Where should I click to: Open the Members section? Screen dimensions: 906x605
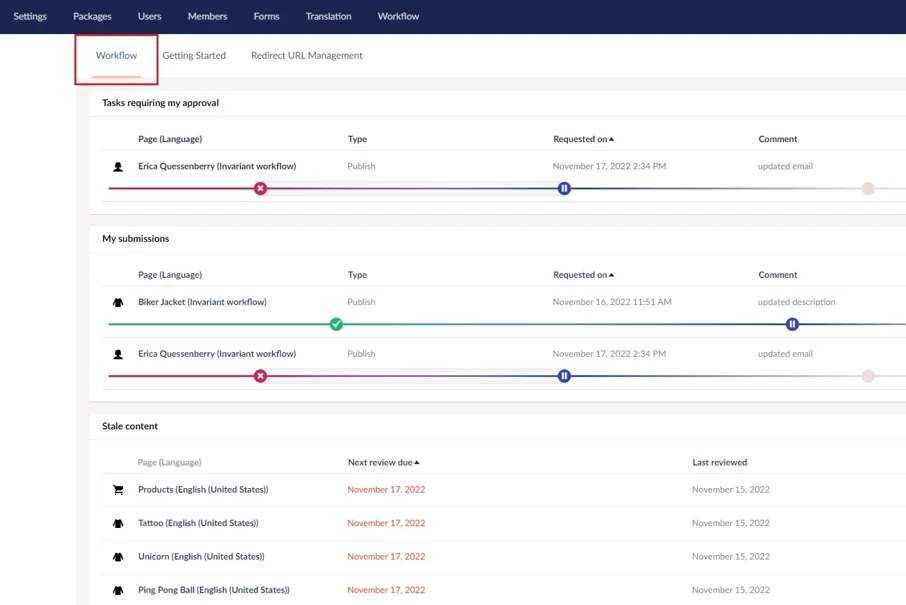click(207, 16)
